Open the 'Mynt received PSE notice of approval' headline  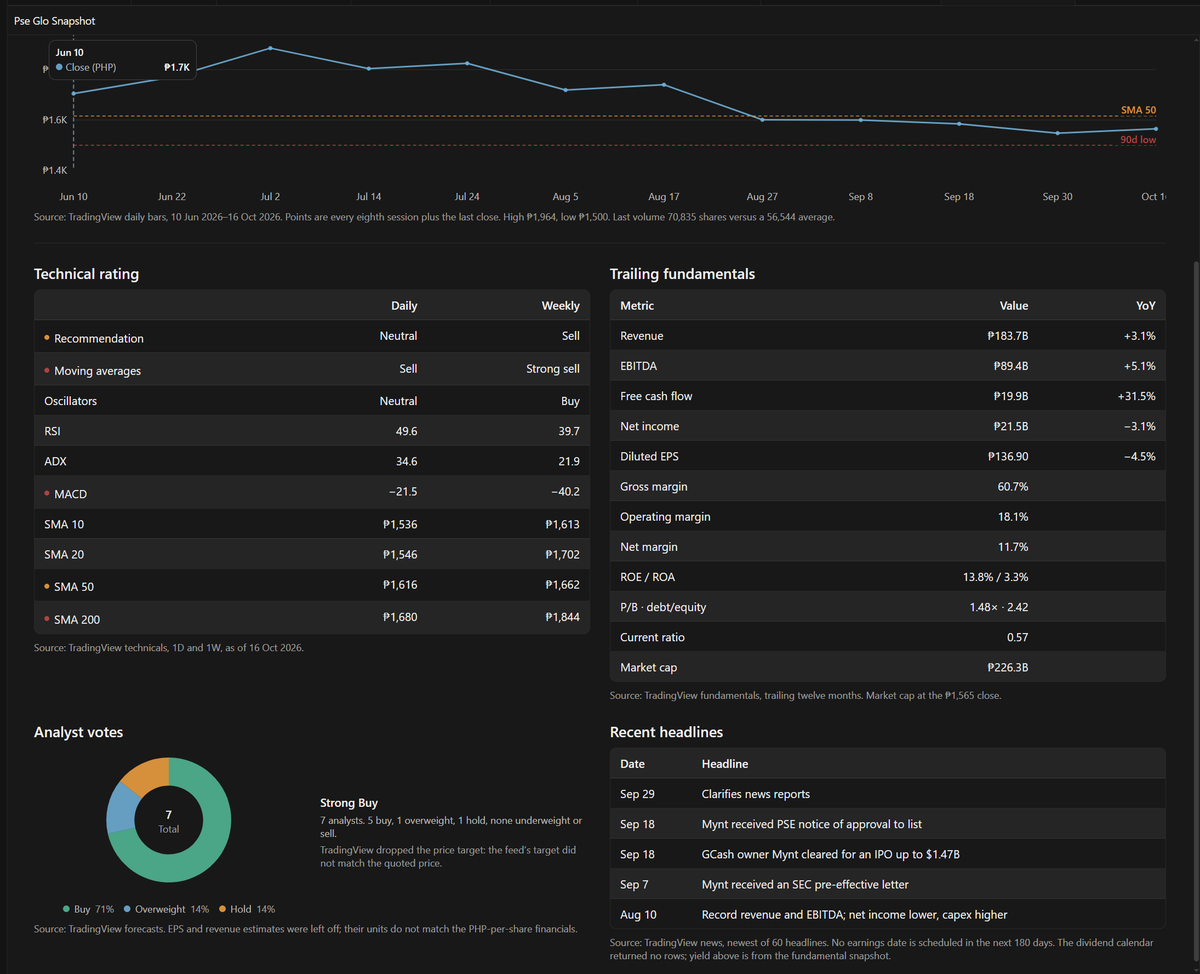812,824
